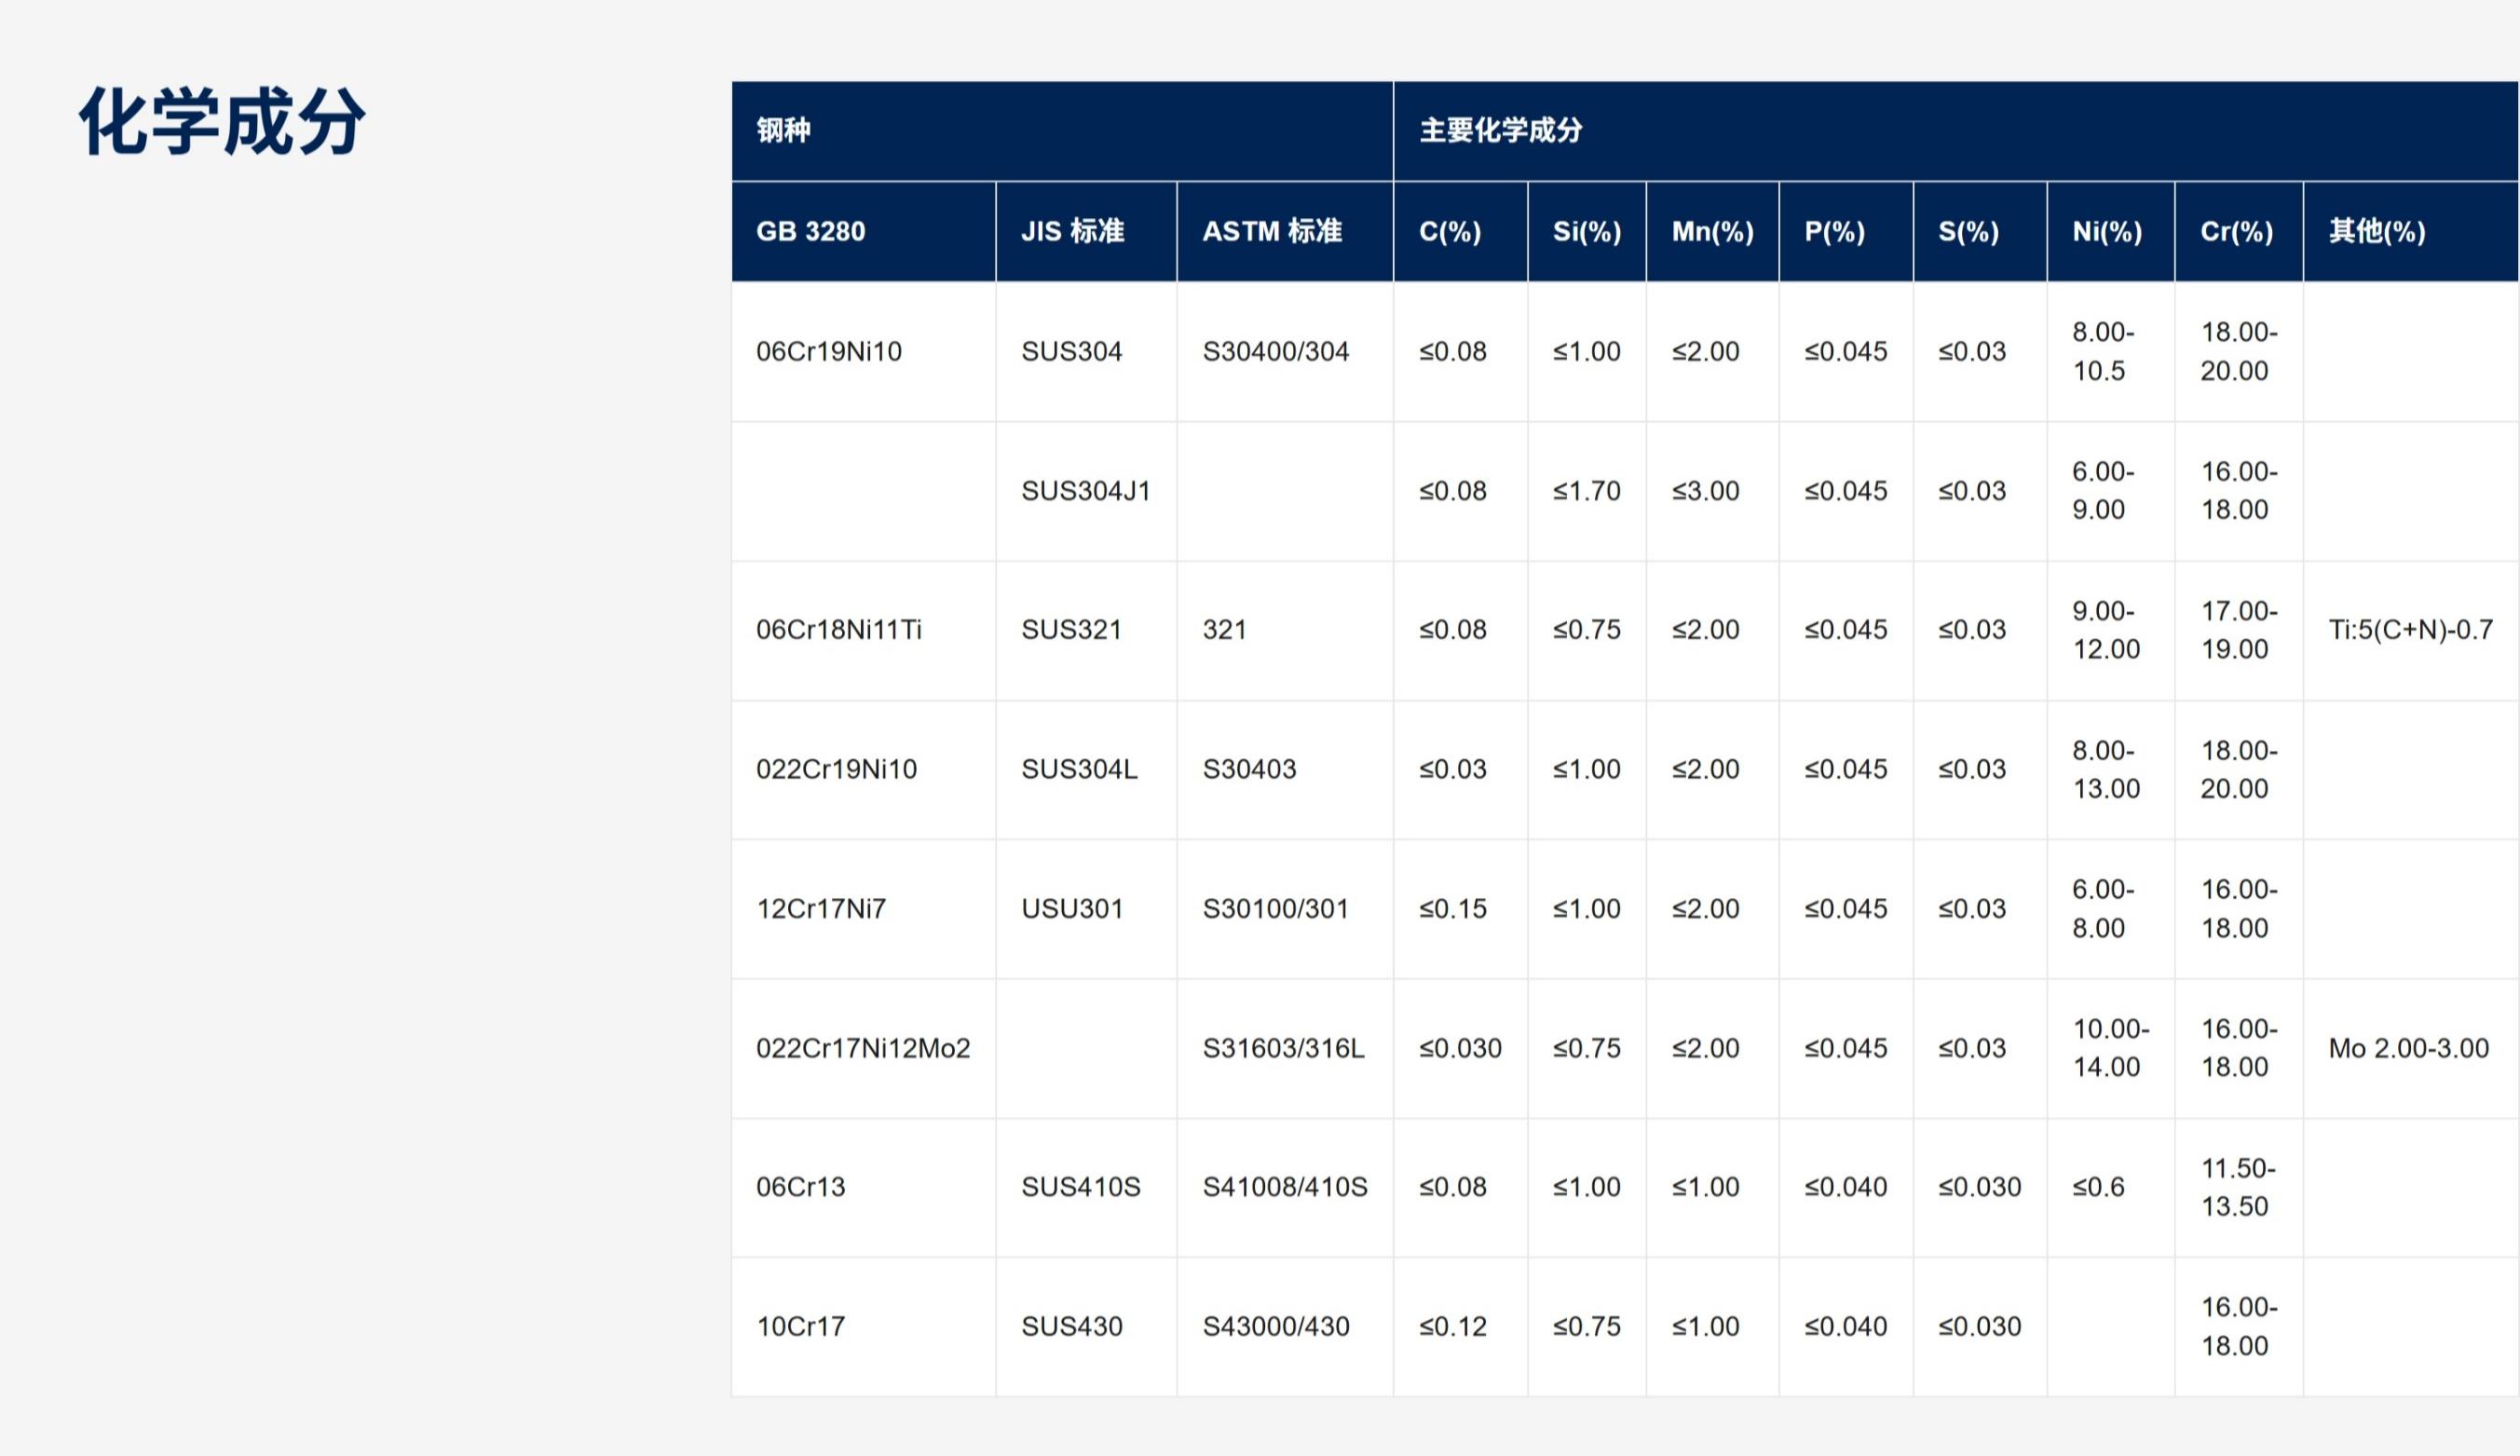2520x1456 pixels.
Task: Select the JIS 标准 column header
Action: tap(1072, 231)
